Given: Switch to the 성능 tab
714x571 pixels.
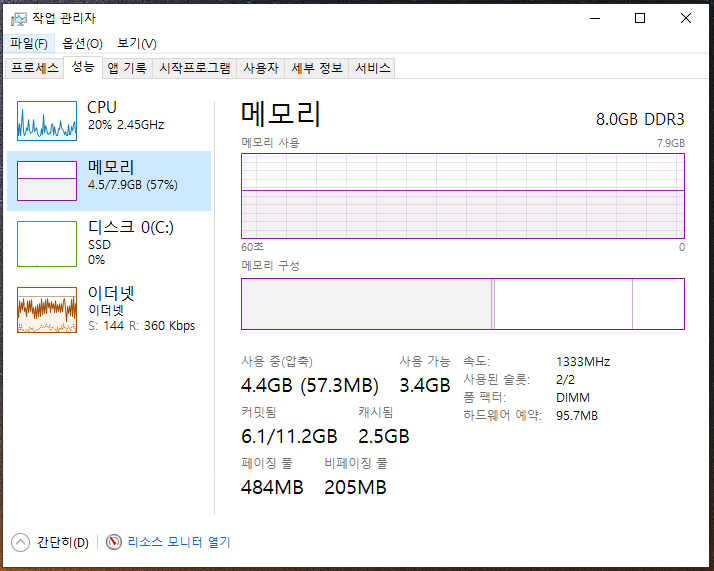Looking at the screenshot, I should click(x=83, y=67).
